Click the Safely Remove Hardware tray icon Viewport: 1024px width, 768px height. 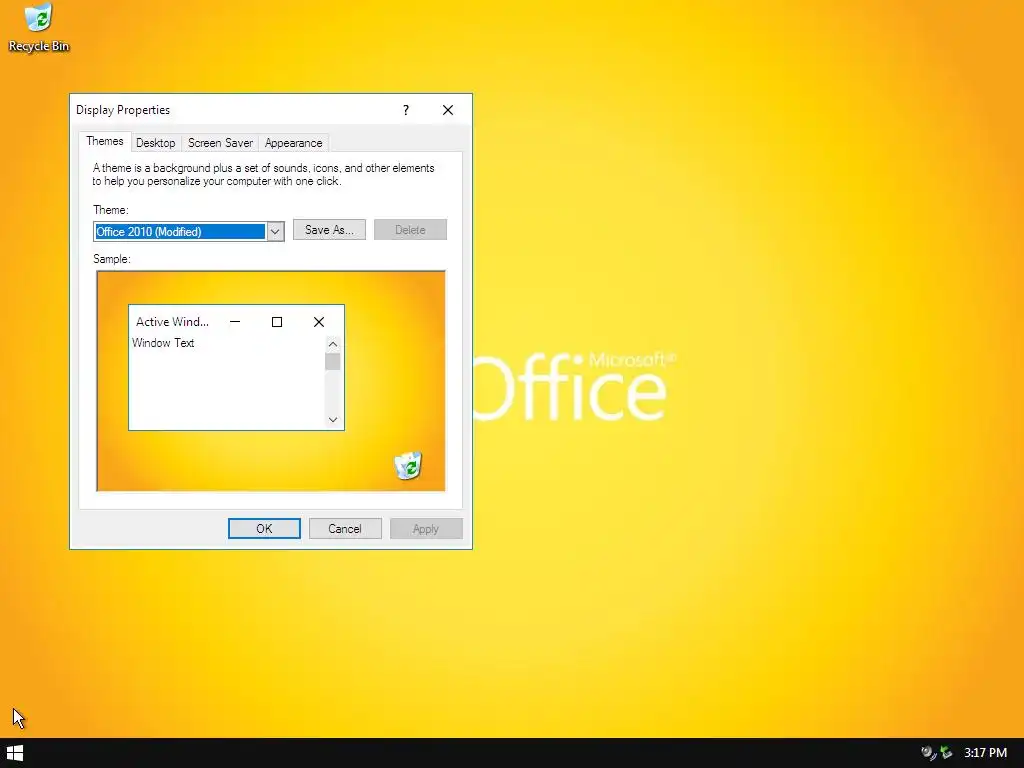tap(946, 752)
